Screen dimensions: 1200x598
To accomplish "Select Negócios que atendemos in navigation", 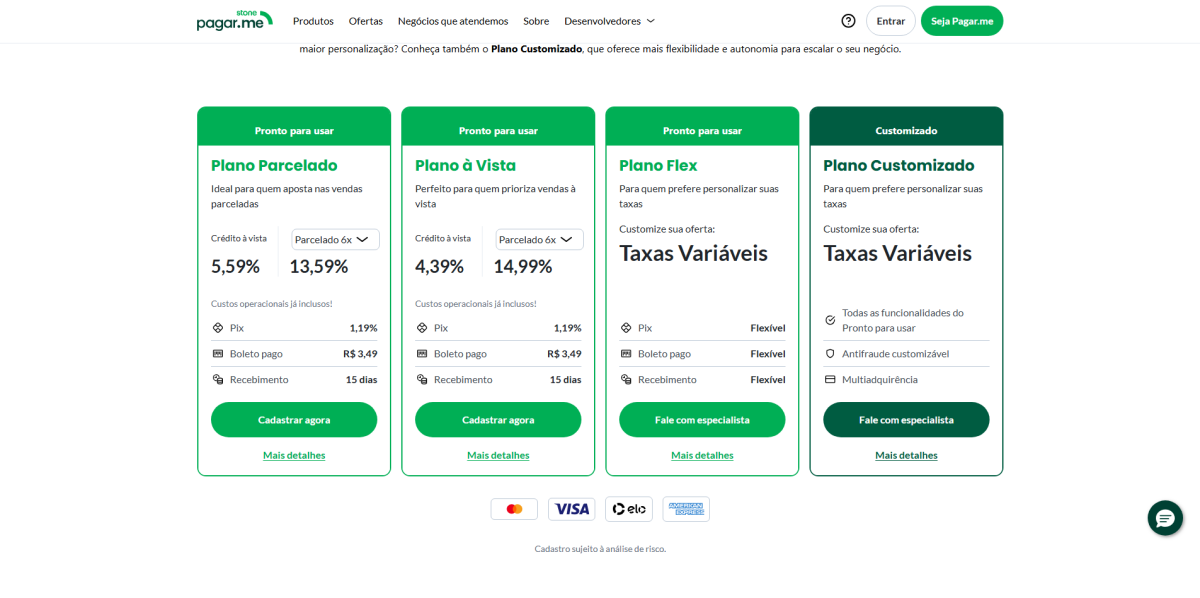I will [x=453, y=21].
